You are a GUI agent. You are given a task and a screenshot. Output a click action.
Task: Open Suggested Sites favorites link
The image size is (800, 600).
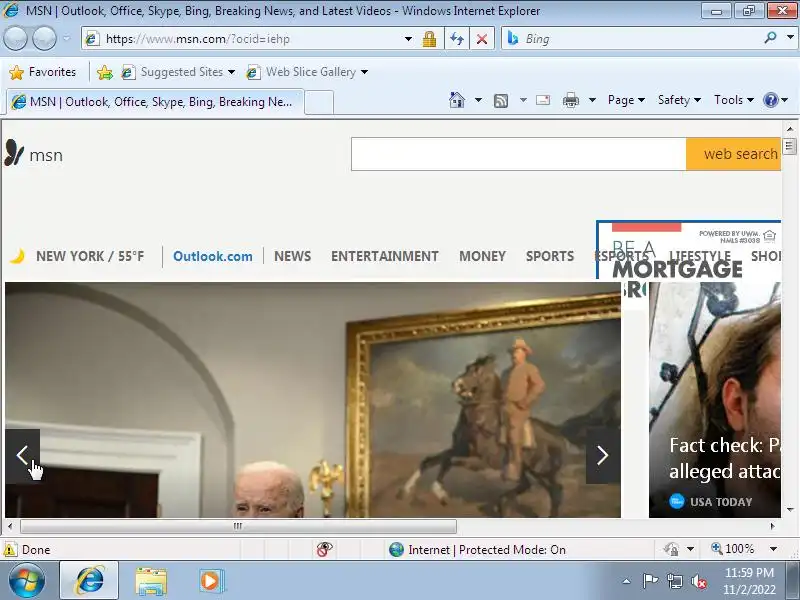179,72
